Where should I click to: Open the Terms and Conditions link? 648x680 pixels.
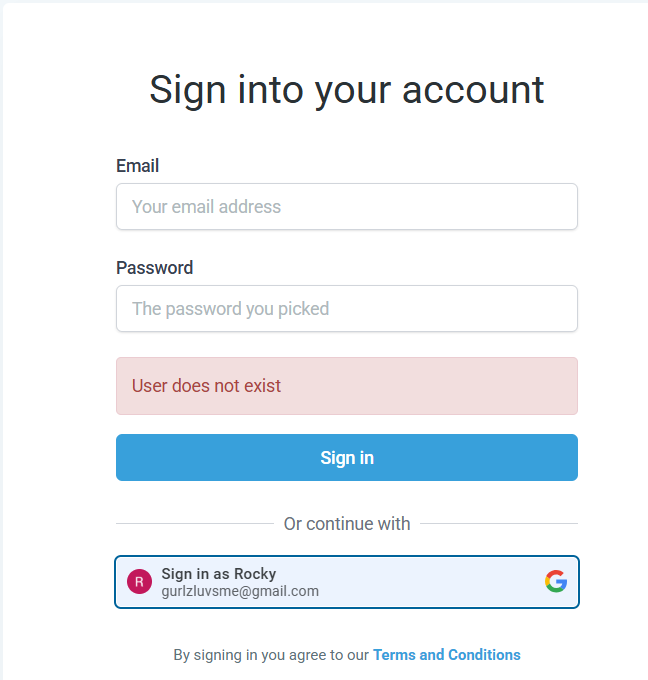pyautogui.click(x=447, y=654)
